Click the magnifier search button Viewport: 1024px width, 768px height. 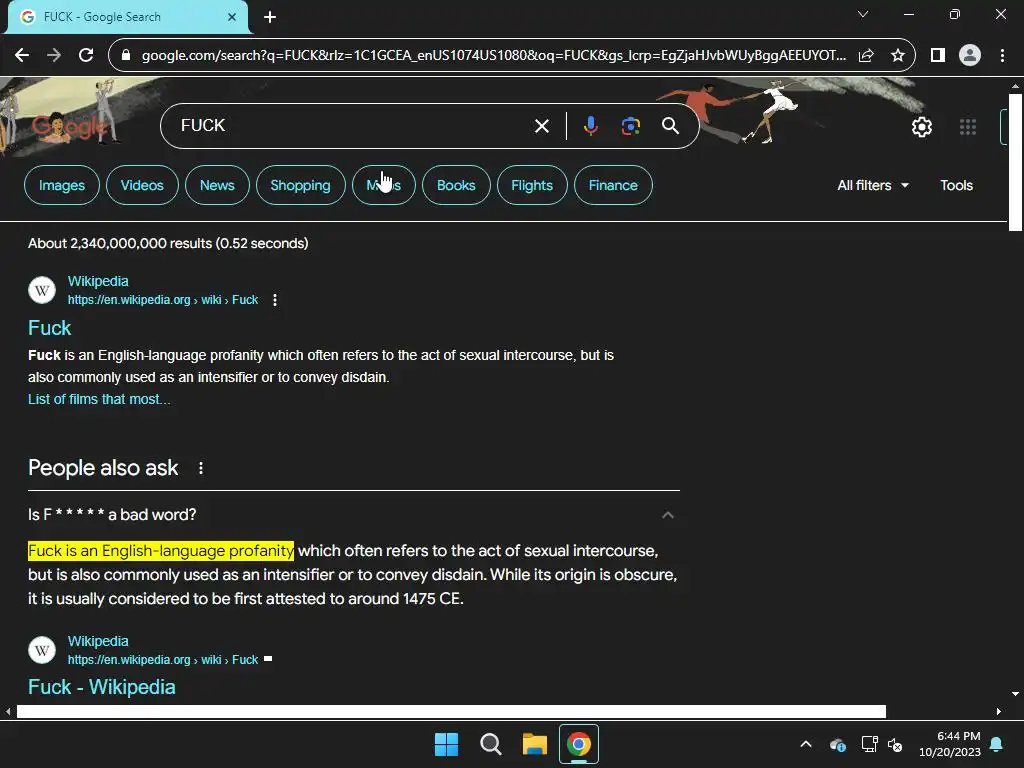671,126
